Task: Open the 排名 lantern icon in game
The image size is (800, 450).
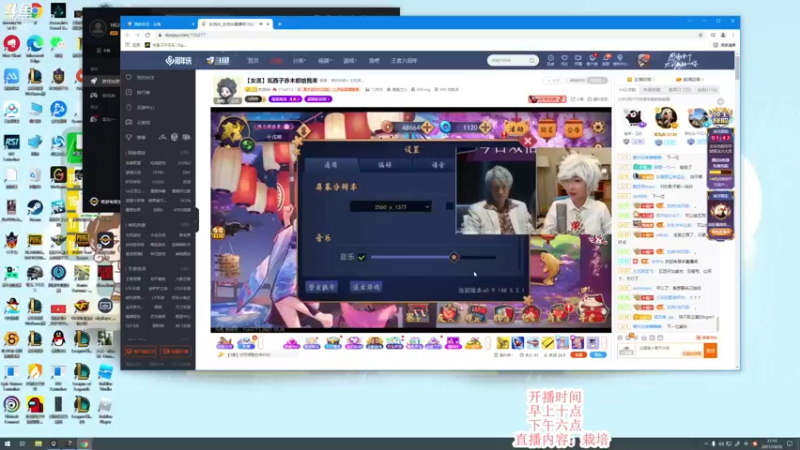Action: coord(546,130)
